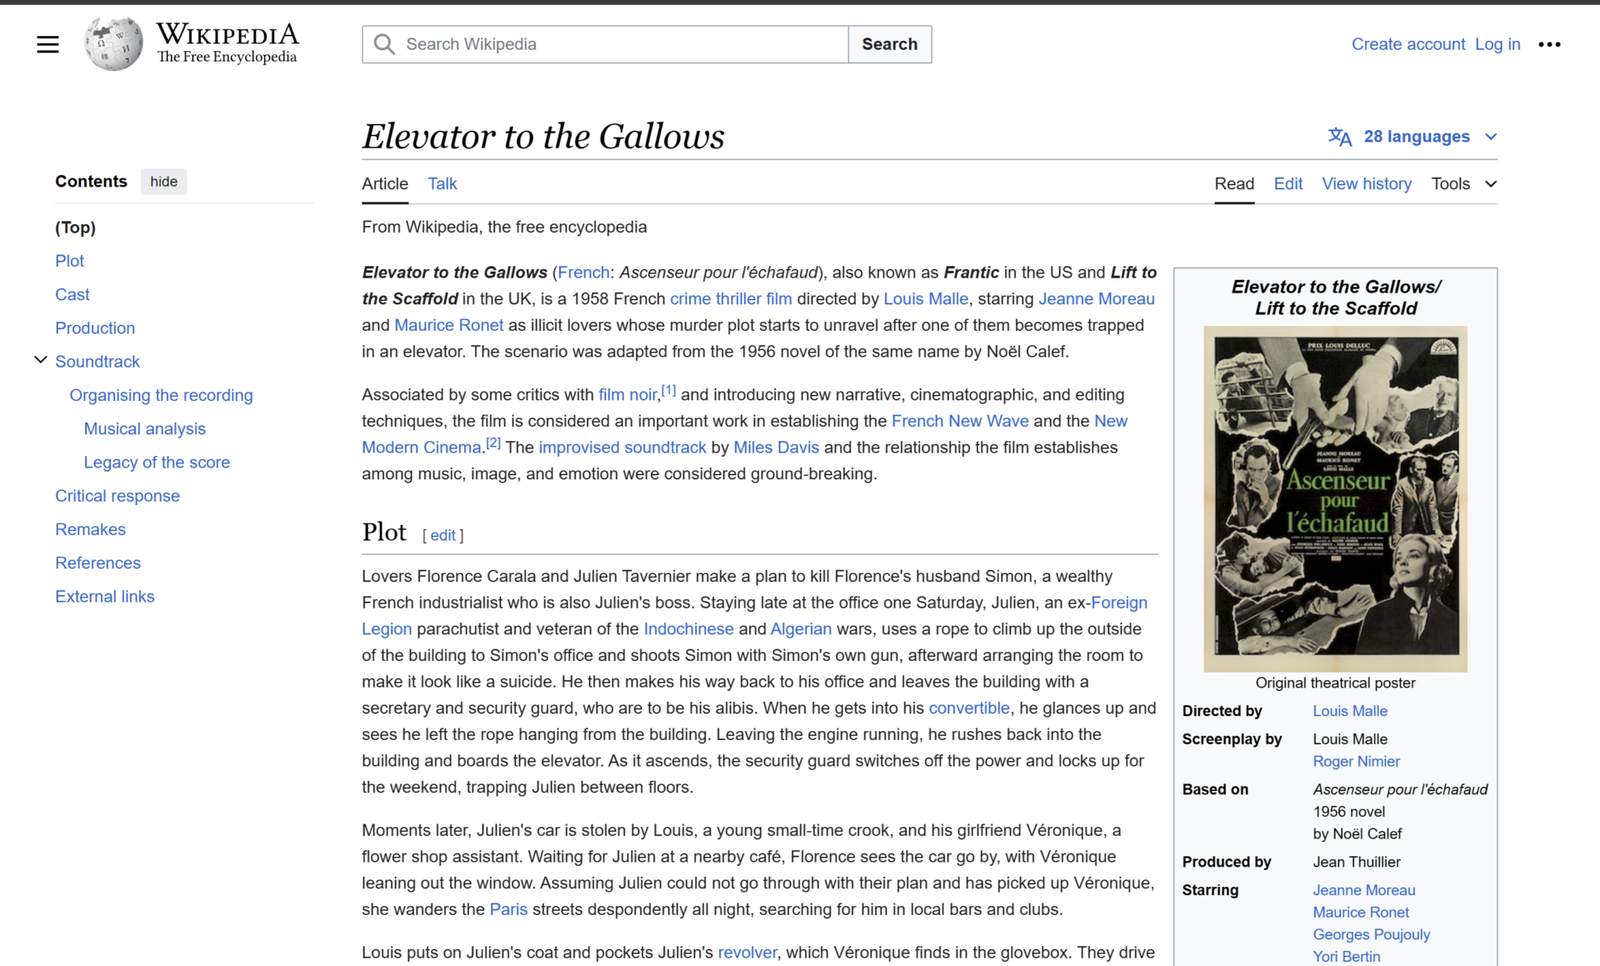Open the hamburger main menu
Screen dimensions: 1600x966
[x=47, y=44]
